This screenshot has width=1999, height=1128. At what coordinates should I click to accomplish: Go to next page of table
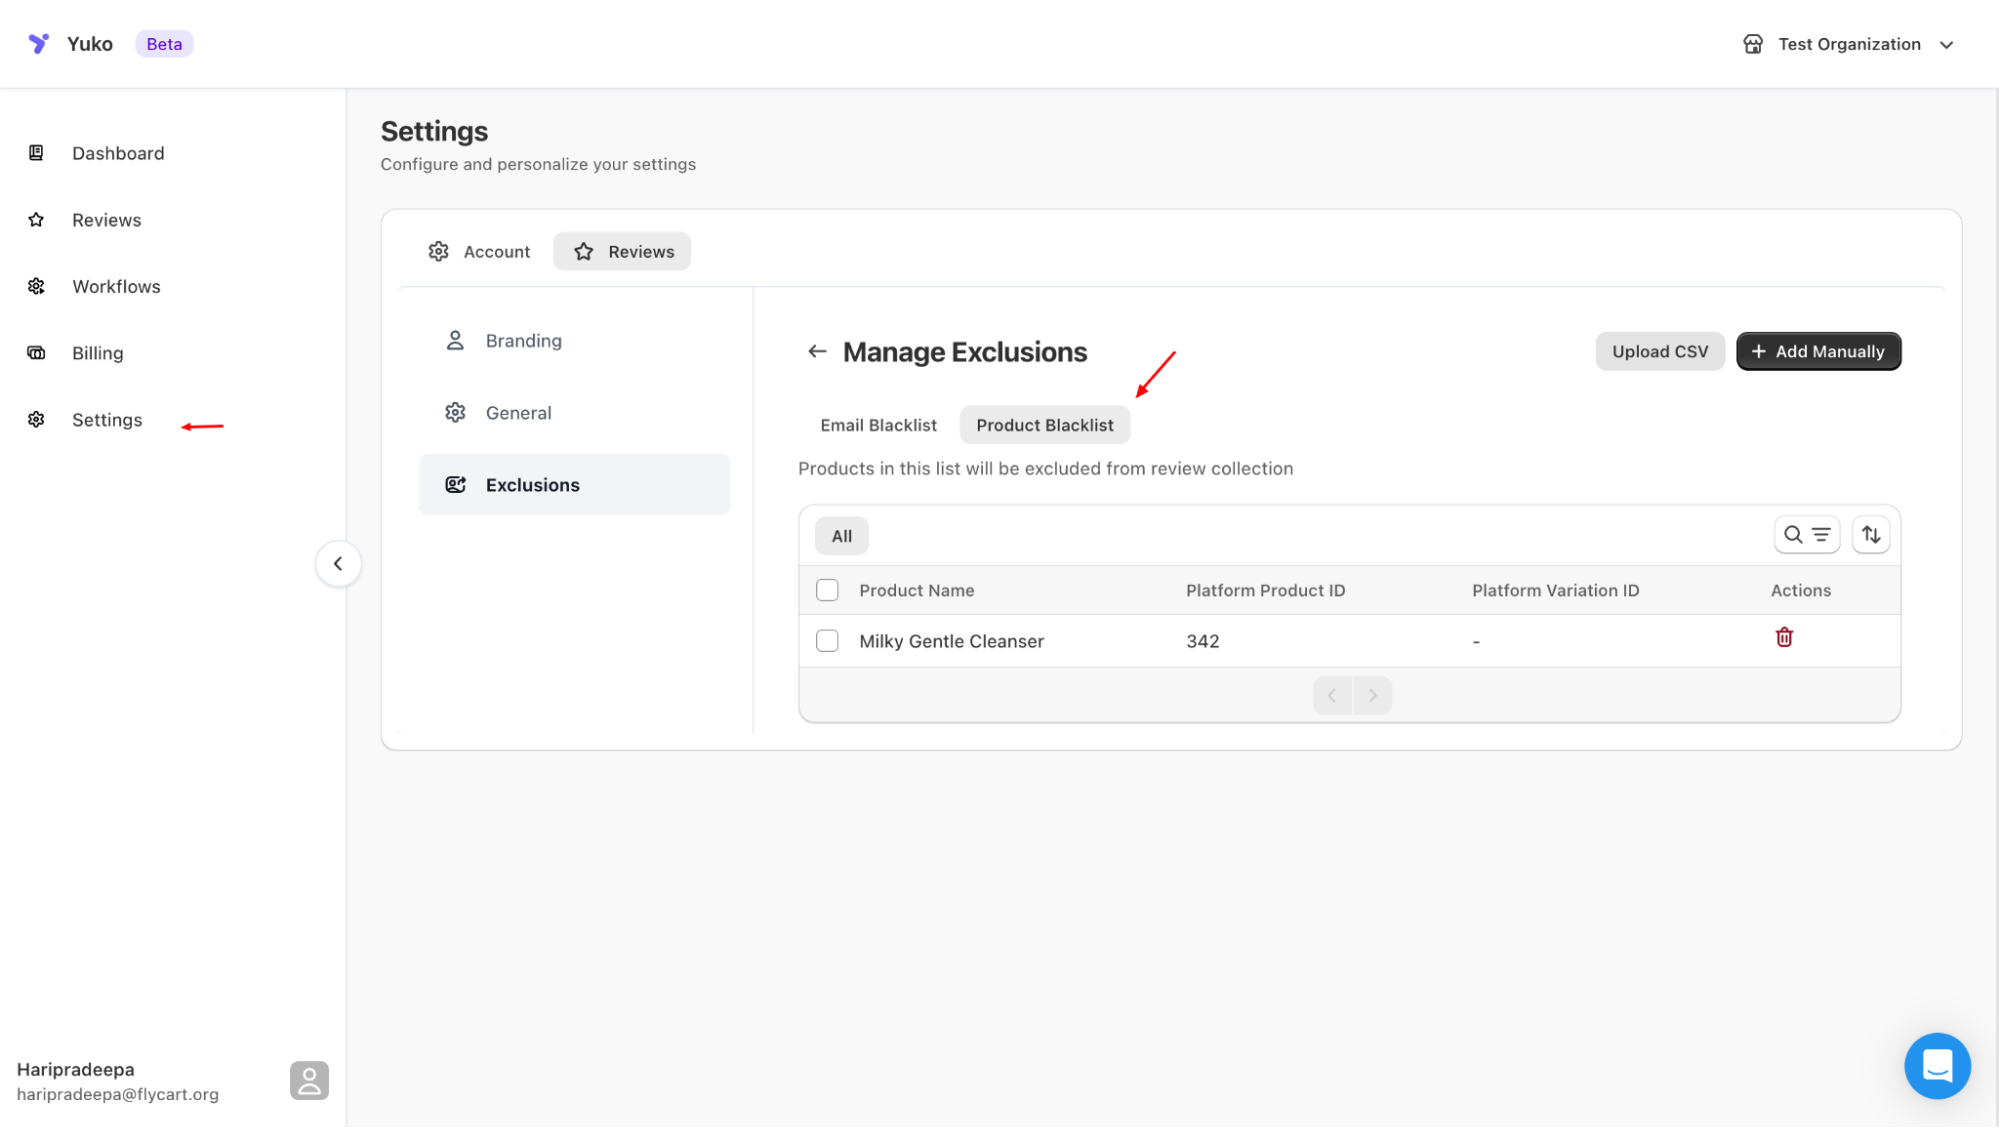point(1372,695)
